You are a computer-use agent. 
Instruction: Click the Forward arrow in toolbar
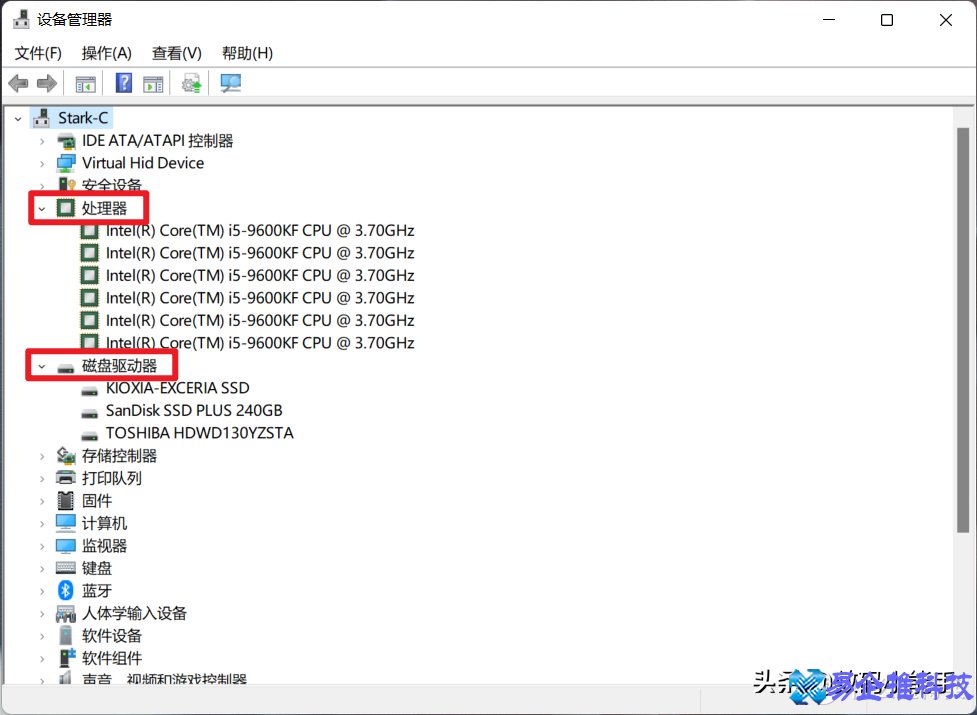[x=46, y=84]
